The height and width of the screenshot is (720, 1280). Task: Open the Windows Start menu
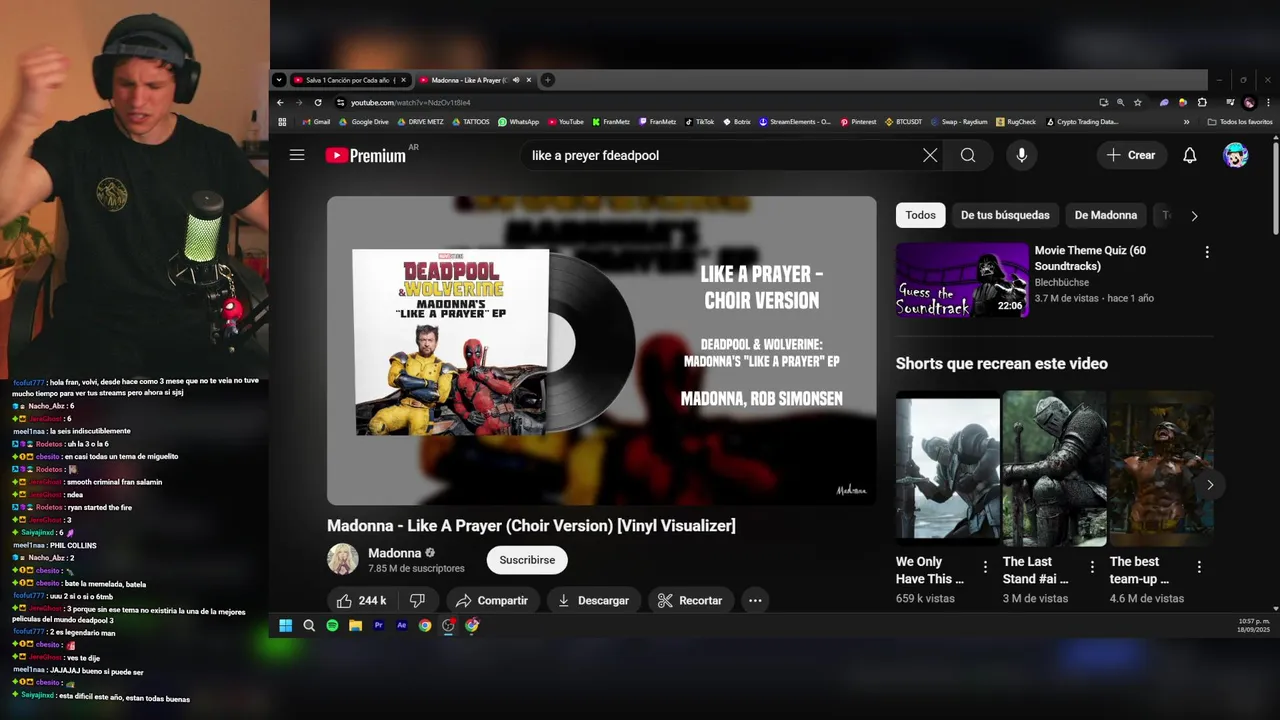(285, 625)
